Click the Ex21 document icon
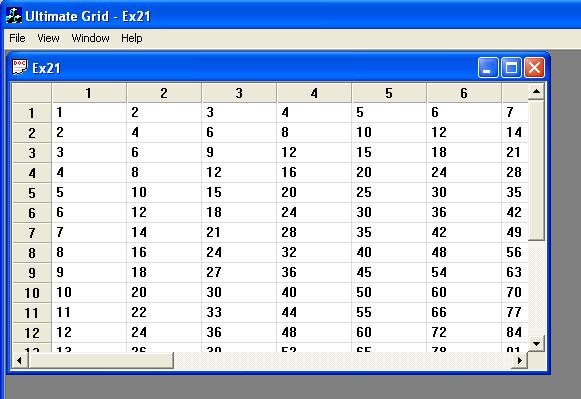Viewport: 581px width, 399px height. click(19, 67)
